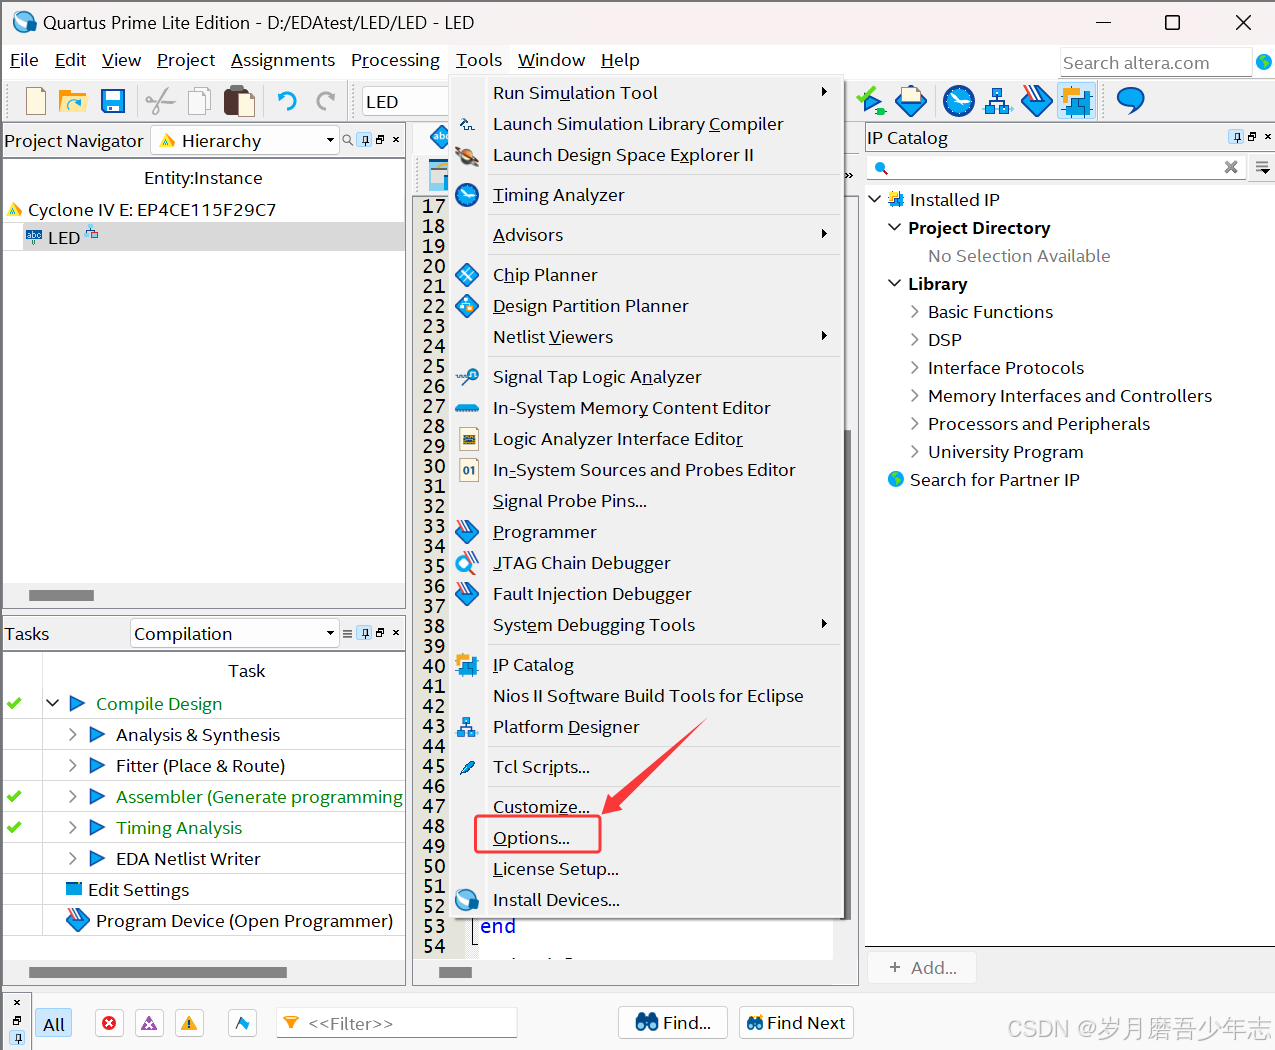Click Program Device (Open Programmer) task
The image size is (1275, 1050).
(x=244, y=921)
